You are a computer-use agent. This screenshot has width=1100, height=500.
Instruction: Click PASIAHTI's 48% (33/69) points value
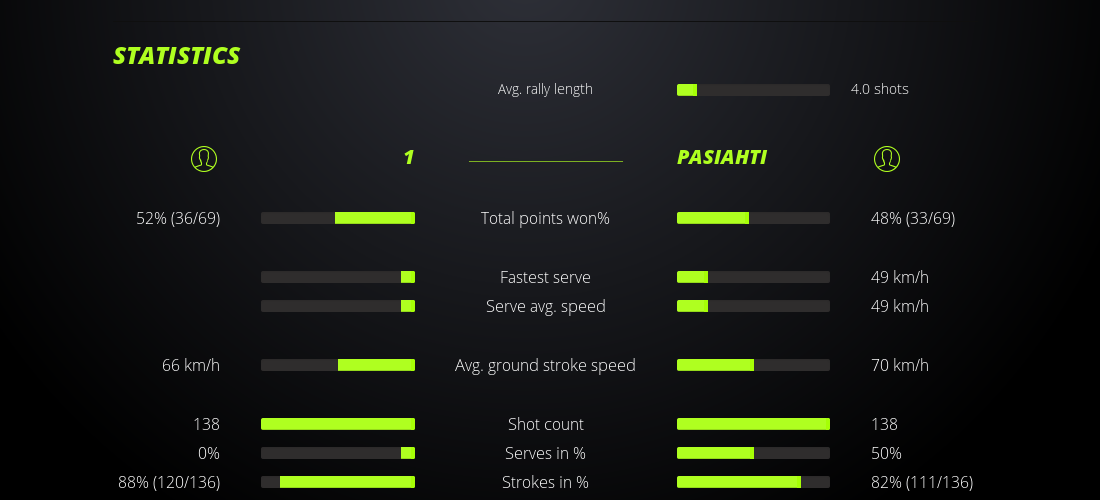(913, 218)
